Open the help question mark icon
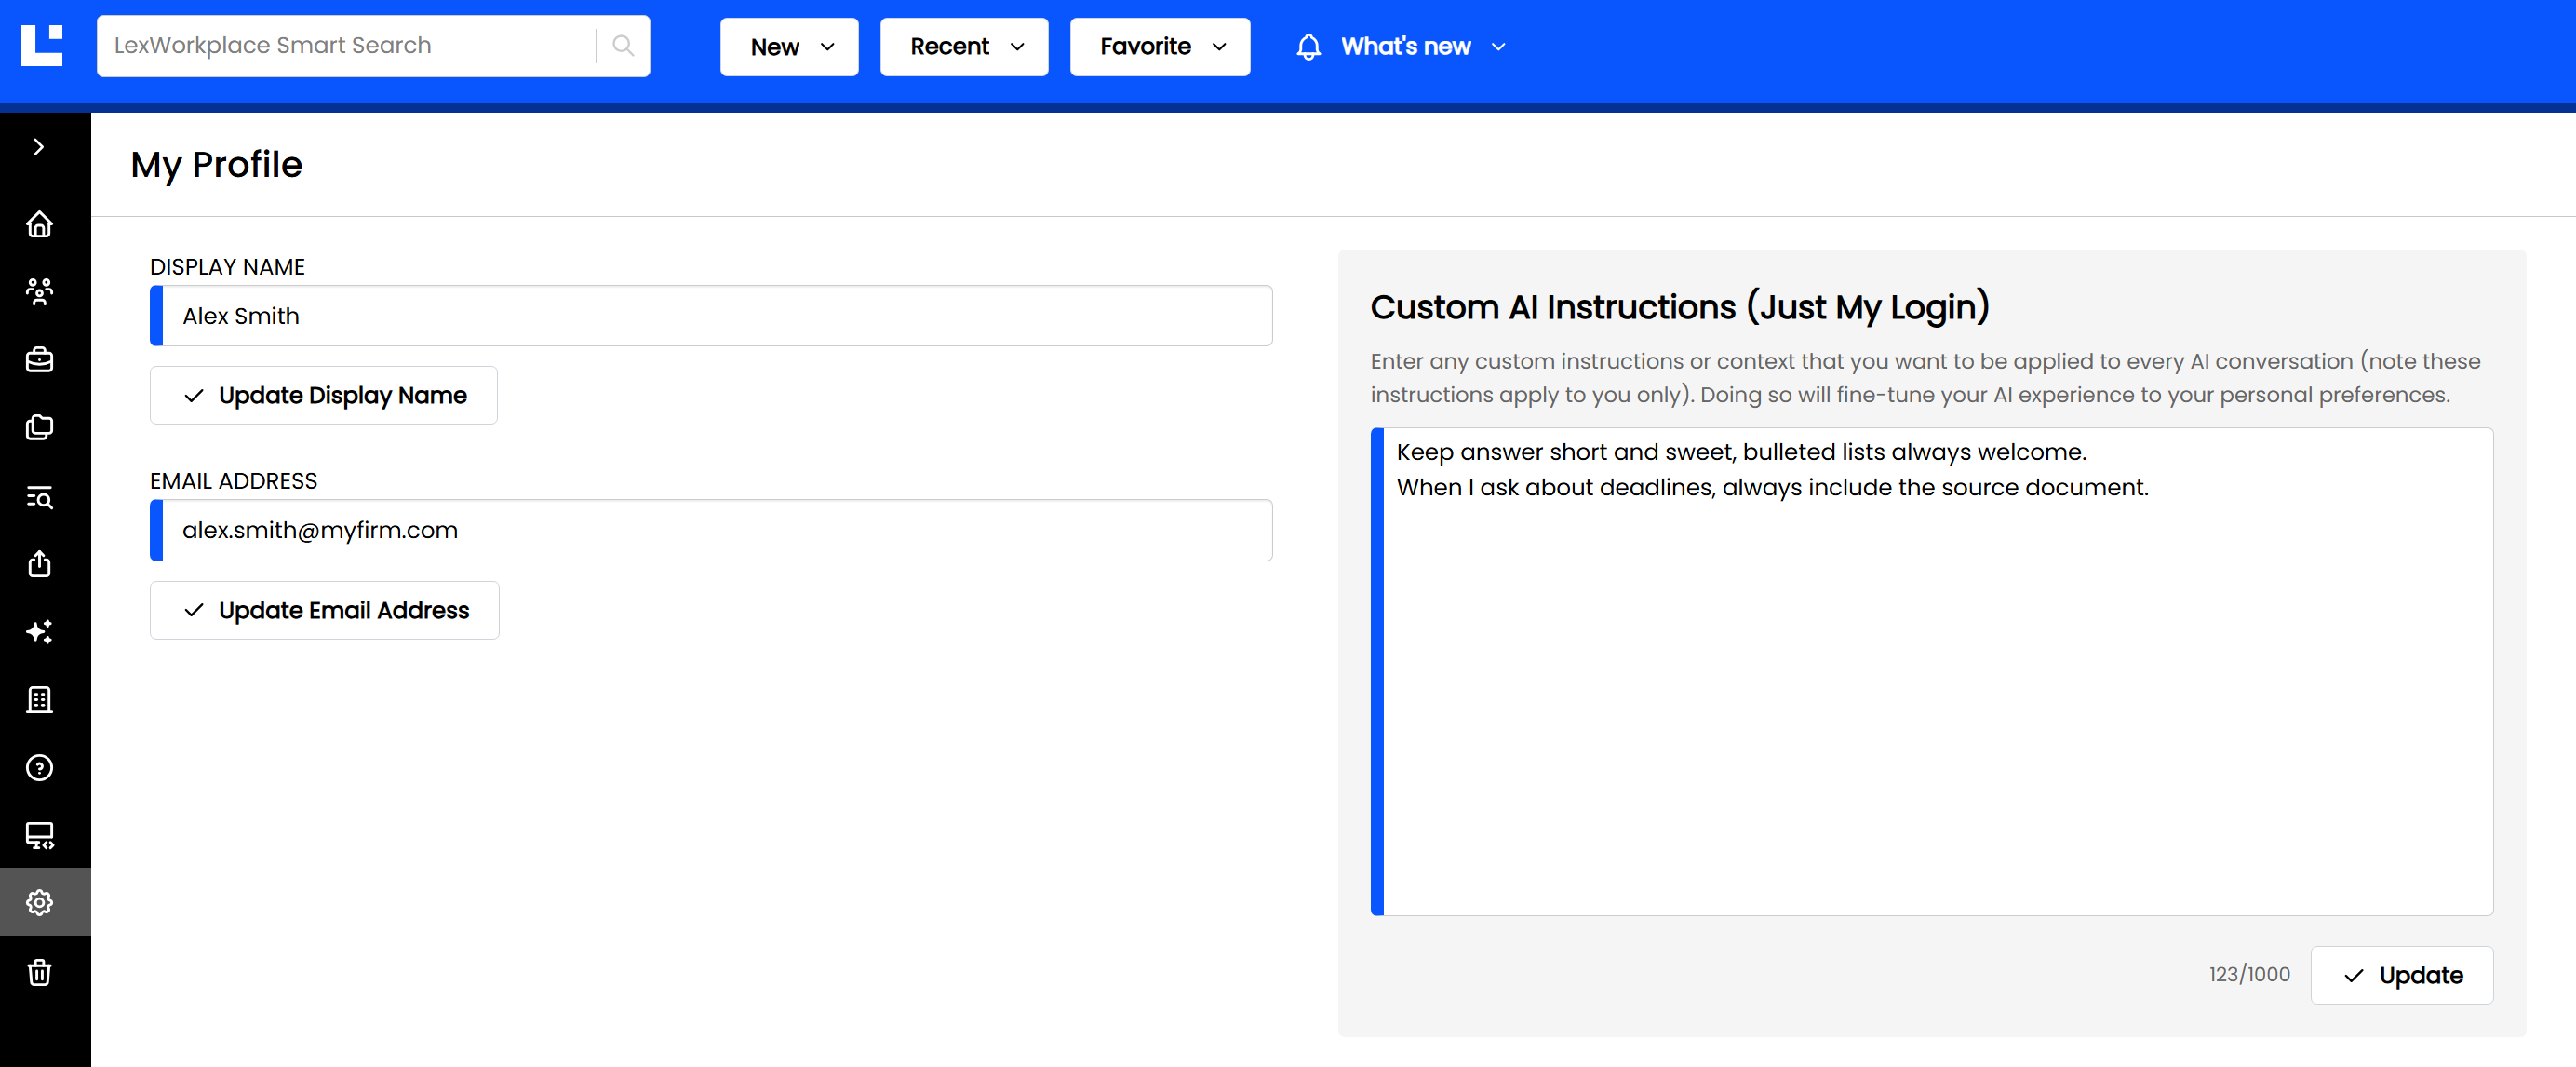This screenshot has height=1067, width=2576. [39, 768]
